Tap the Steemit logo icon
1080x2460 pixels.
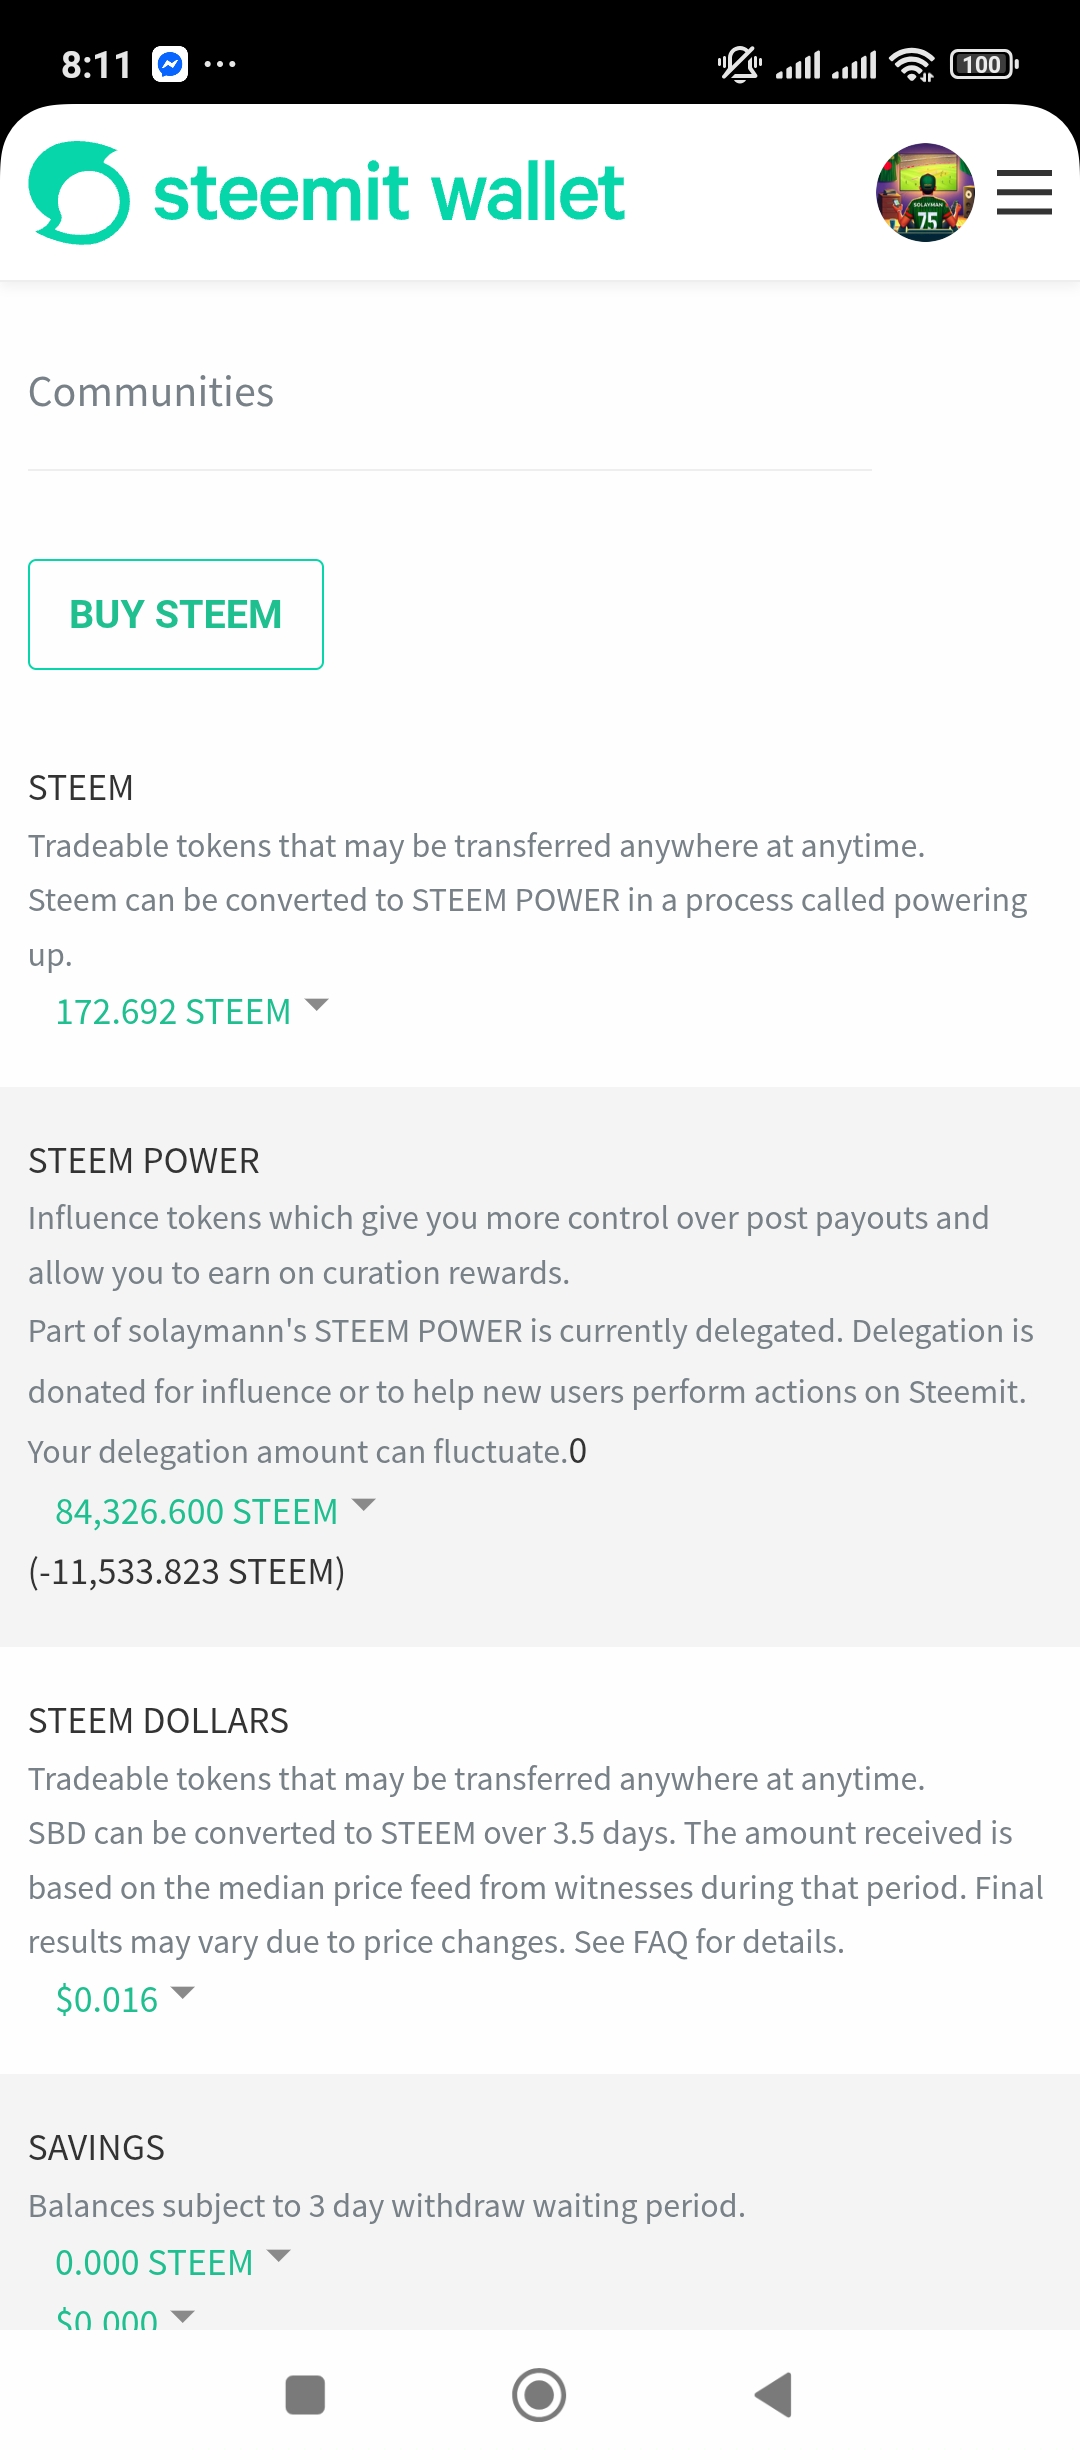coord(79,193)
